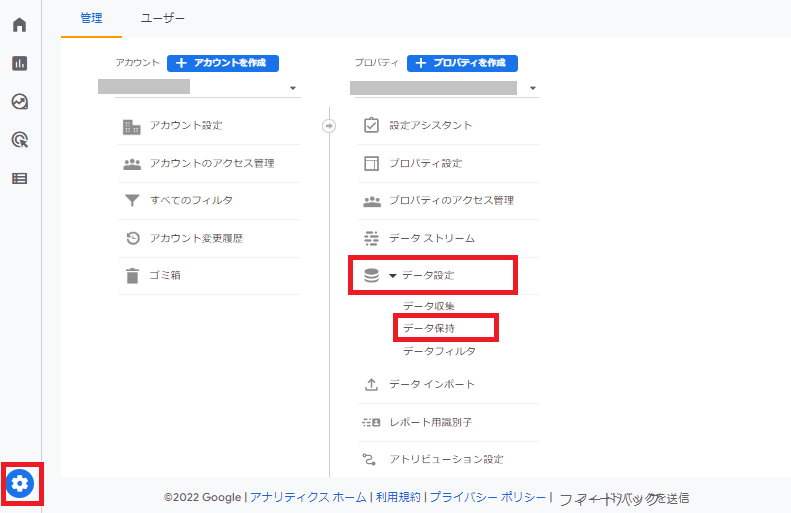Click the arrow circle between the columns
The height and width of the screenshot is (513, 791).
click(329, 126)
